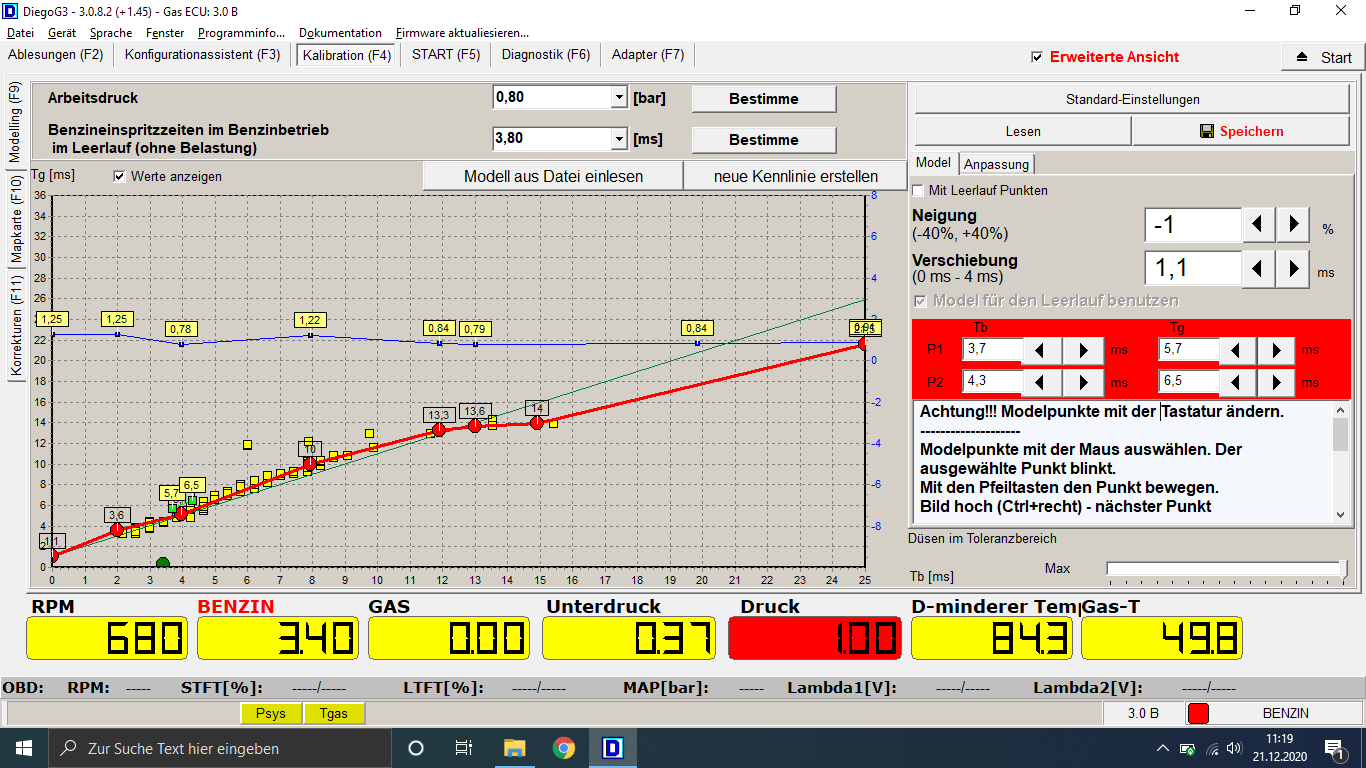Image resolution: width=1366 pixels, height=768 pixels.
Task: Open the notification center icon
Action: (1334, 748)
